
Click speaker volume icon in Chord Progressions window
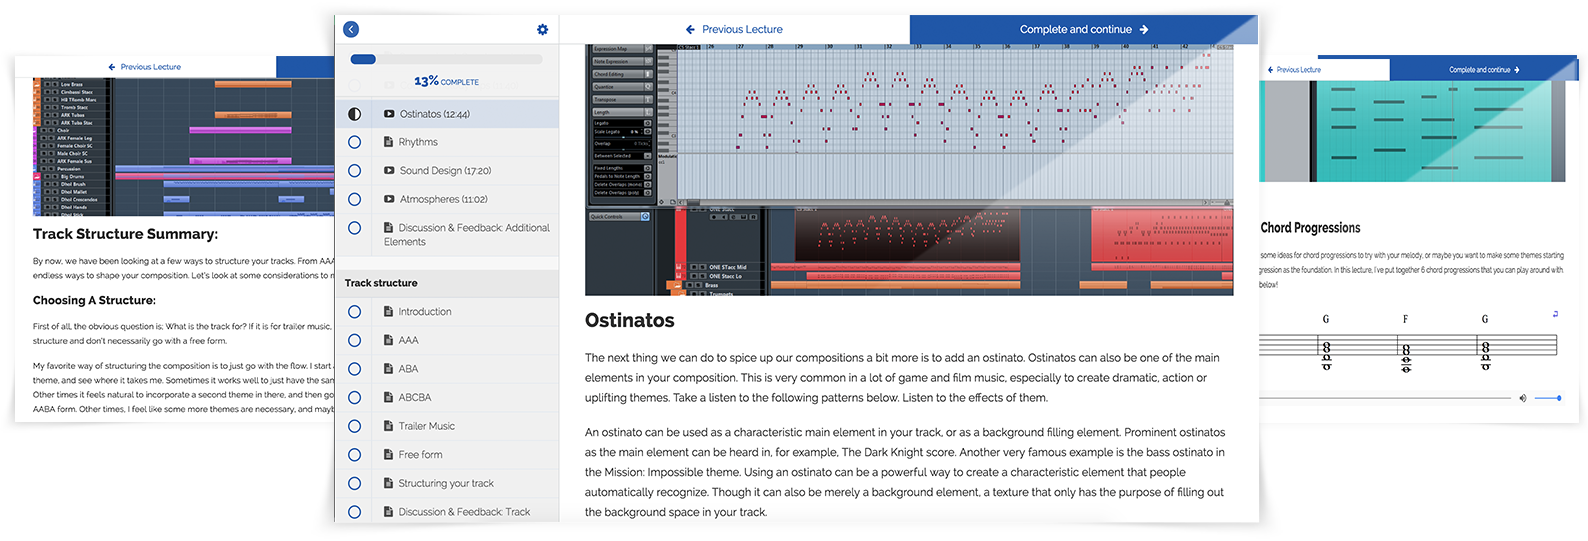[1523, 398]
